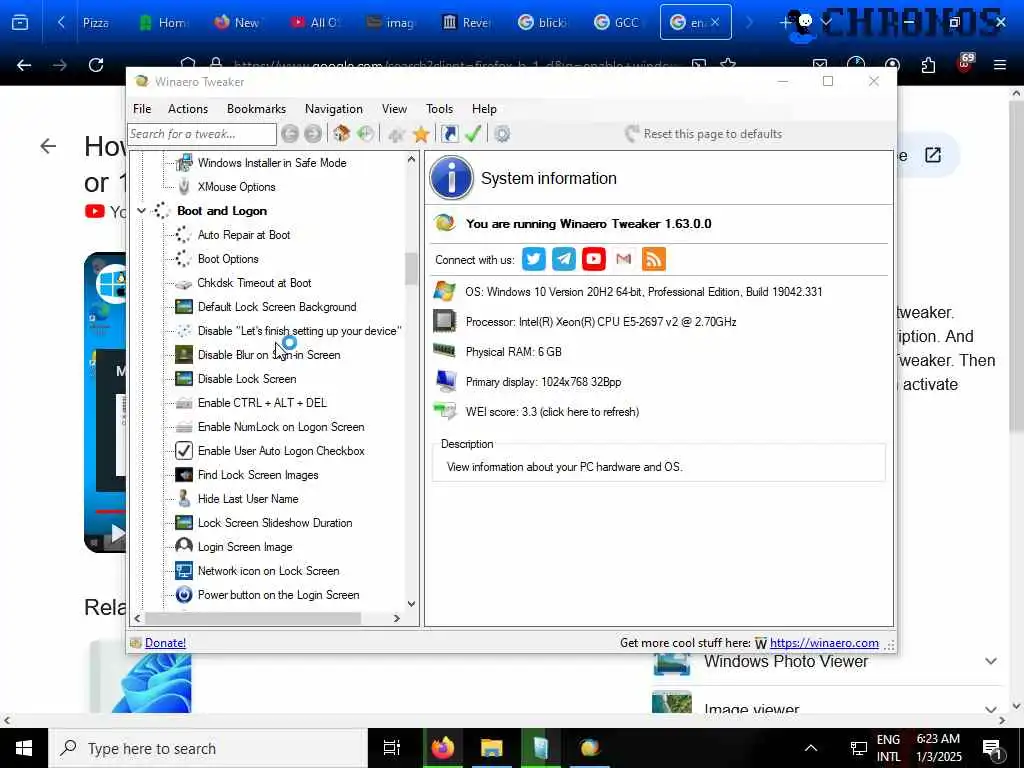Click the Type here to search box
This screenshot has height=768, width=1024.
[208, 748]
